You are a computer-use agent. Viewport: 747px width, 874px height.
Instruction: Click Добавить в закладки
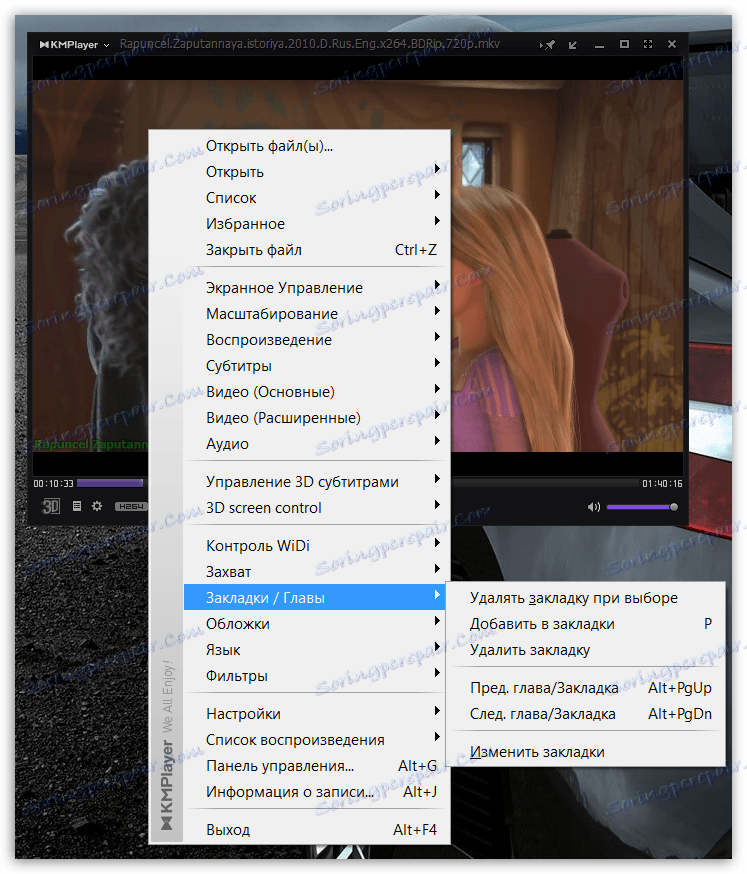point(586,624)
